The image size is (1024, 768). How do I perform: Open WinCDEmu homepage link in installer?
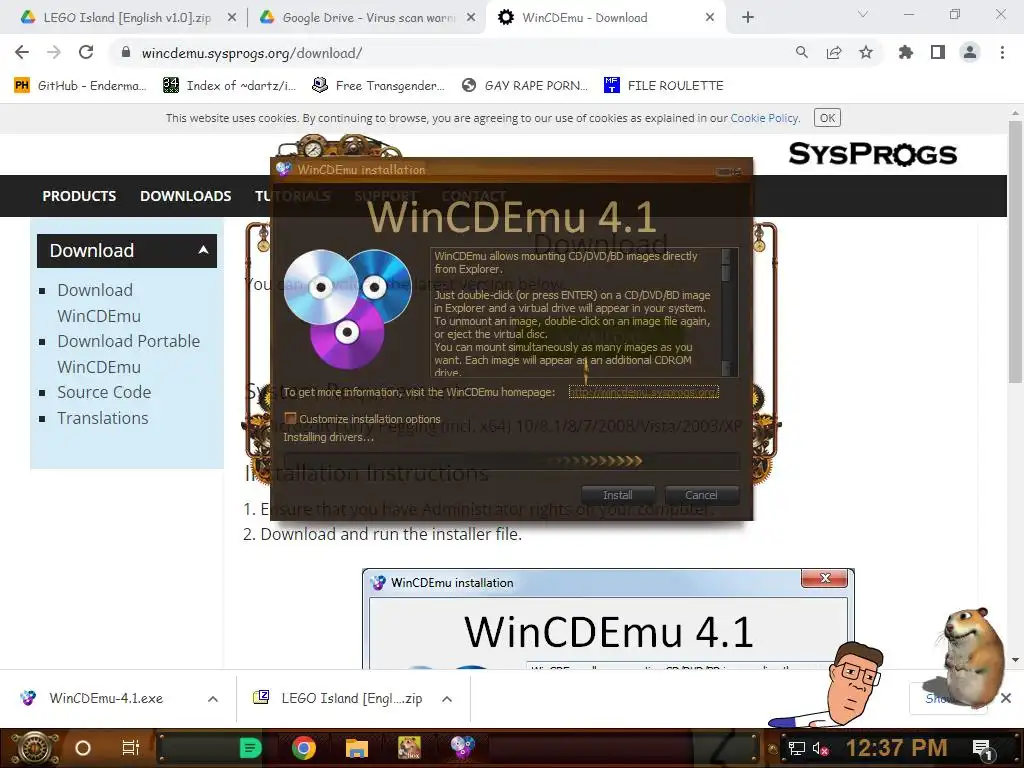coord(643,392)
